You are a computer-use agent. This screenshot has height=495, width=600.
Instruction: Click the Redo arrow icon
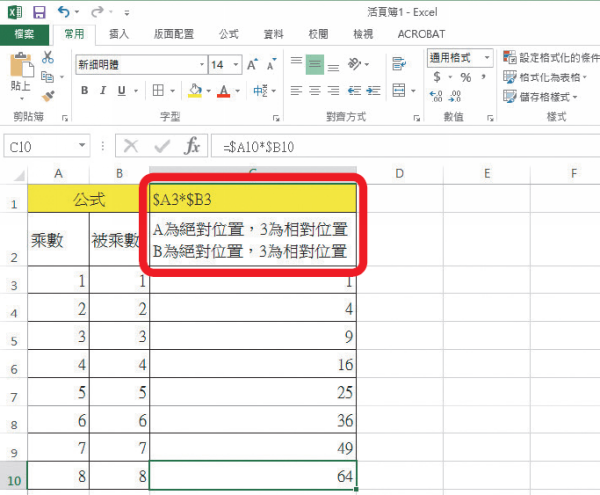point(97,12)
